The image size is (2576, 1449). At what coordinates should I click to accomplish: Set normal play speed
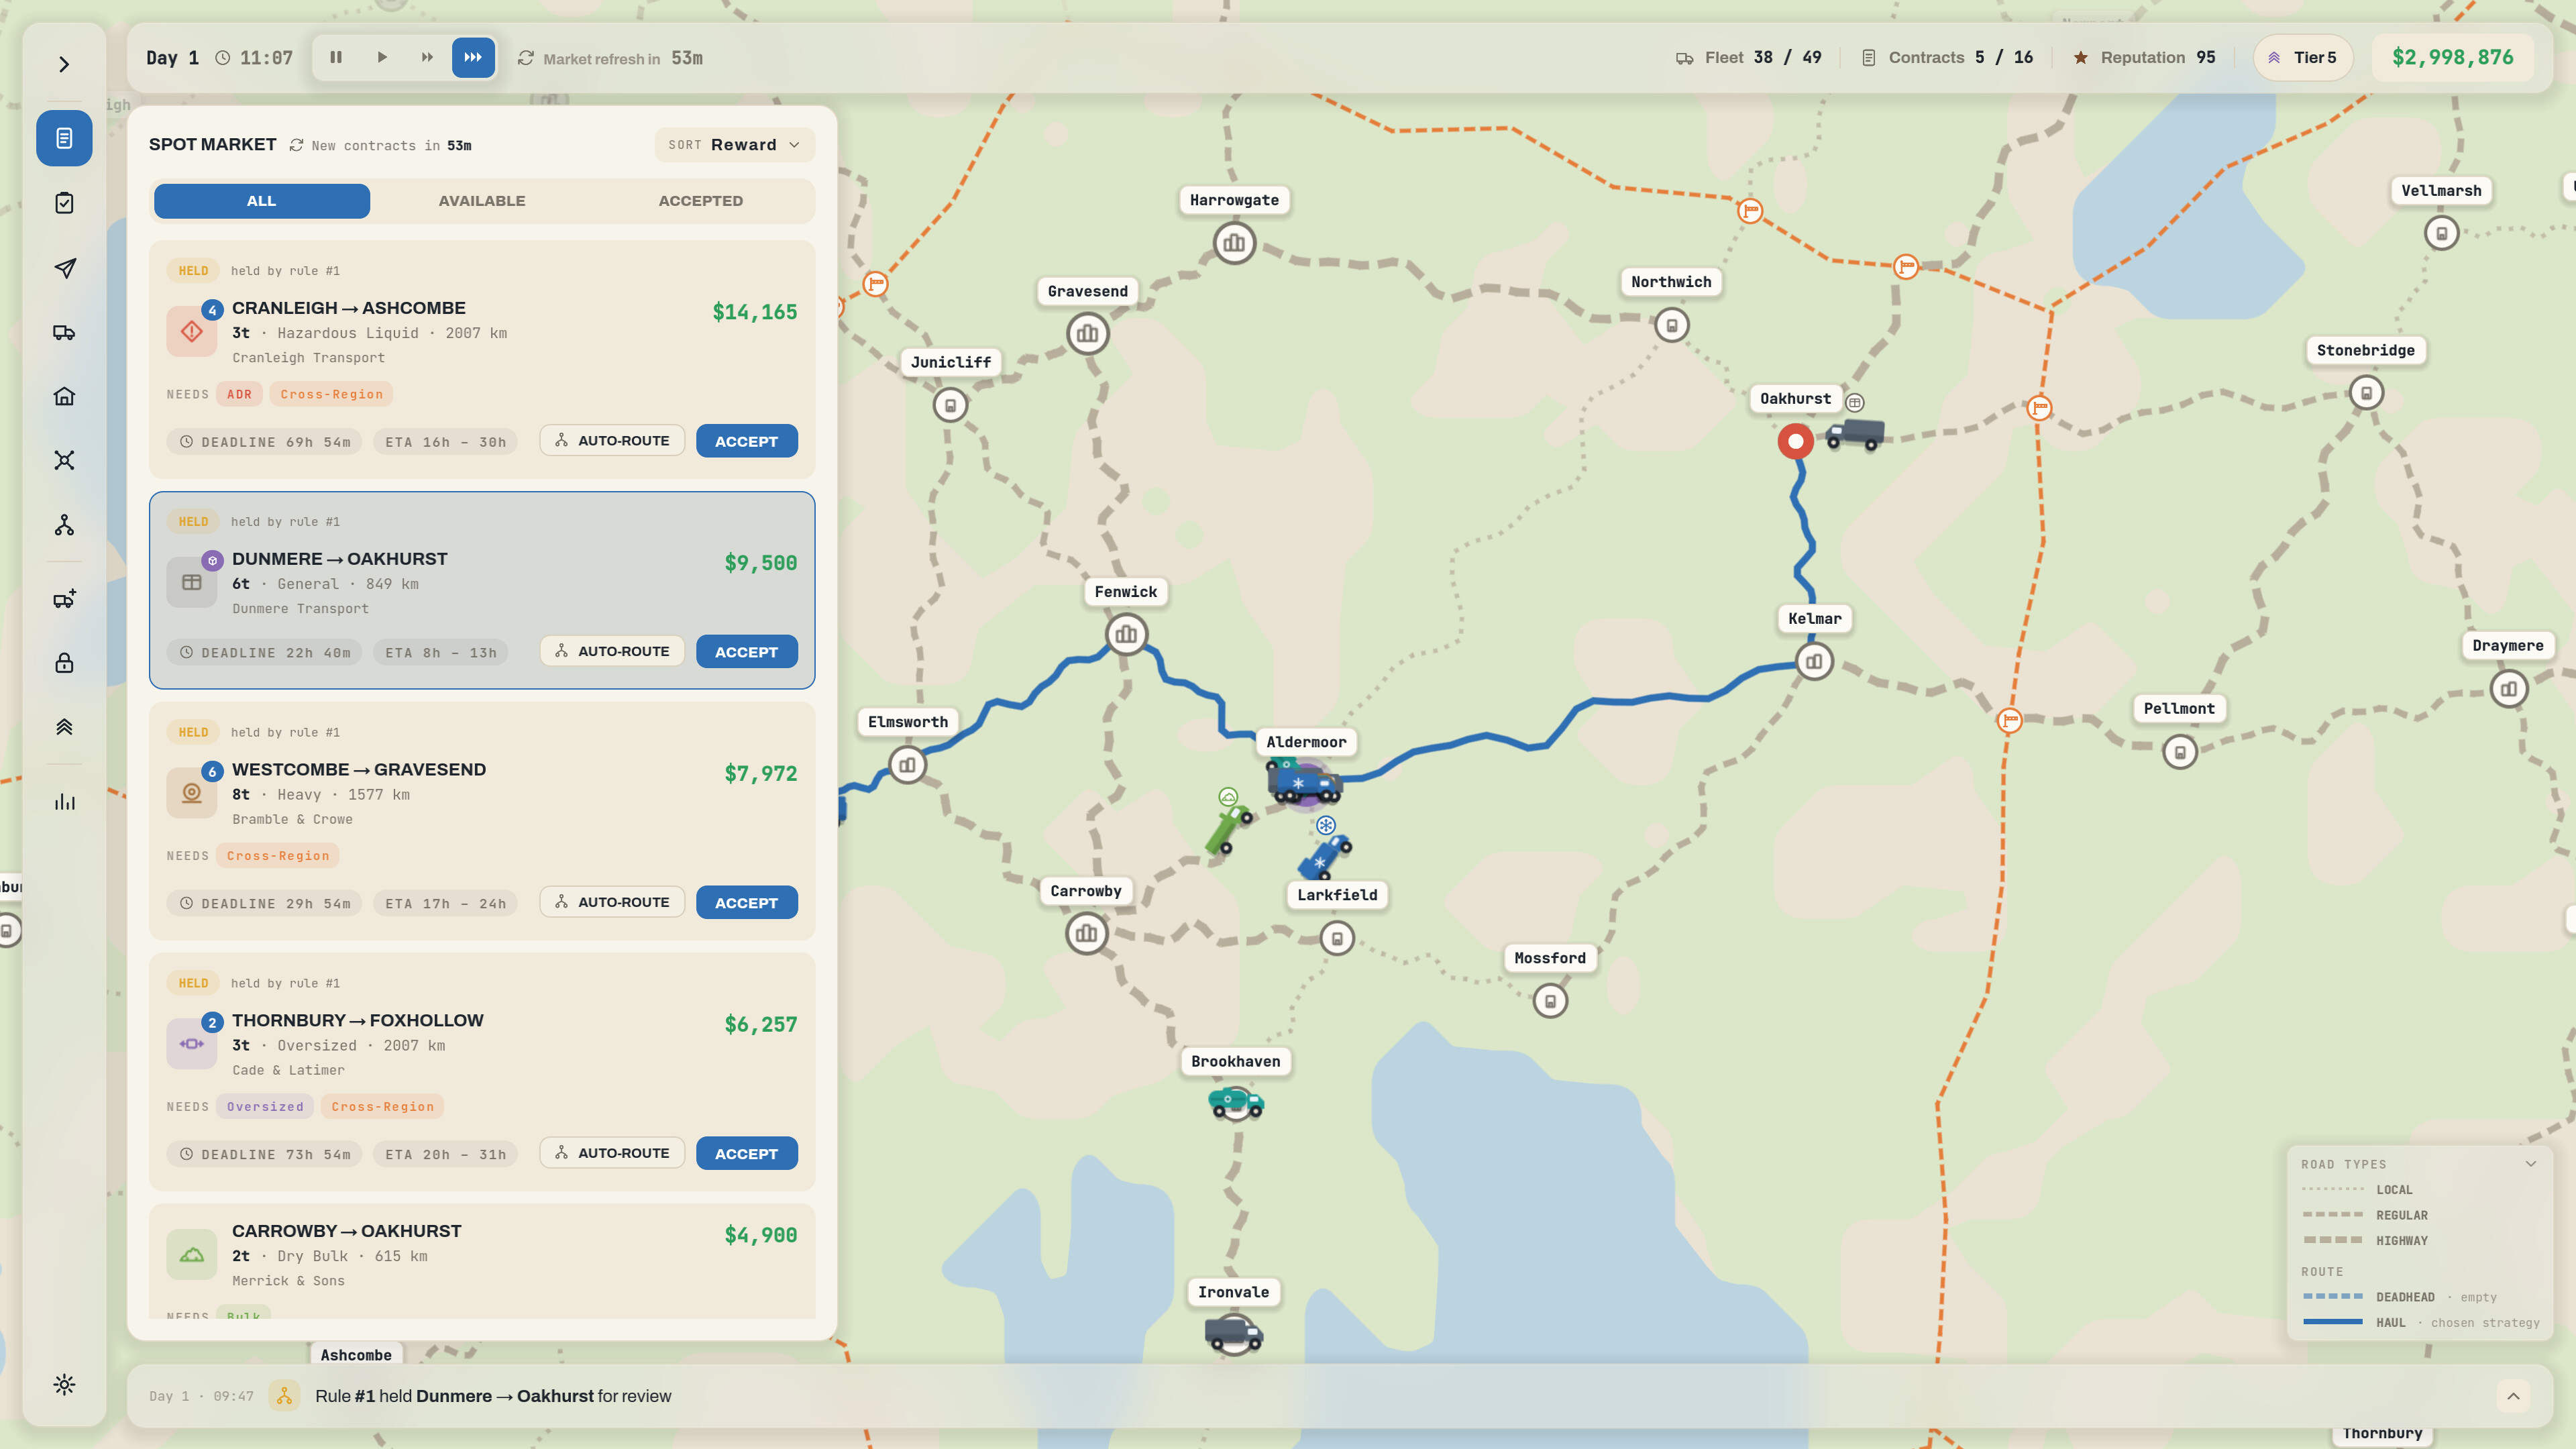[382, 58]
